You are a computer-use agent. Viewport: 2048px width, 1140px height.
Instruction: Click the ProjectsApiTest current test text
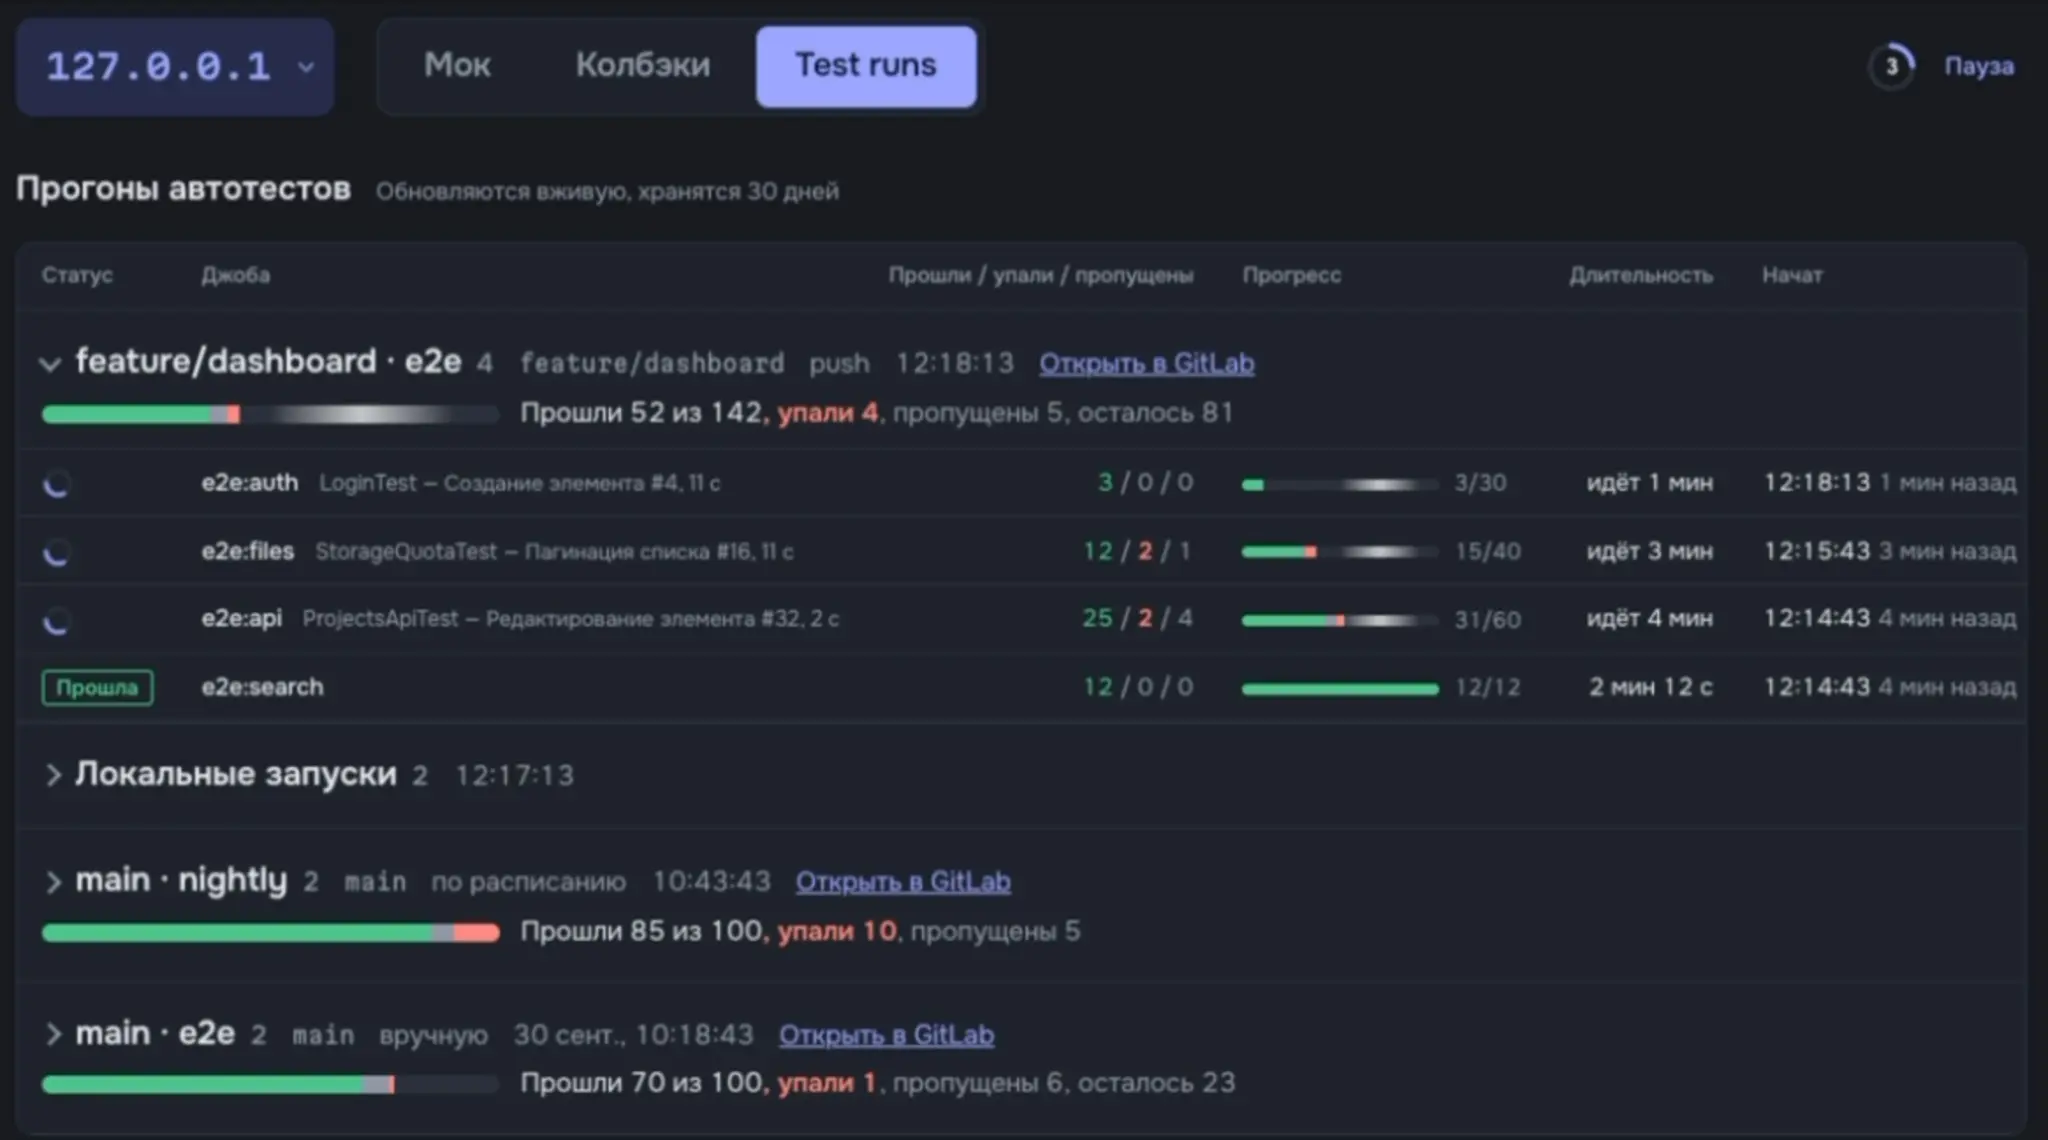click(570, 619)
